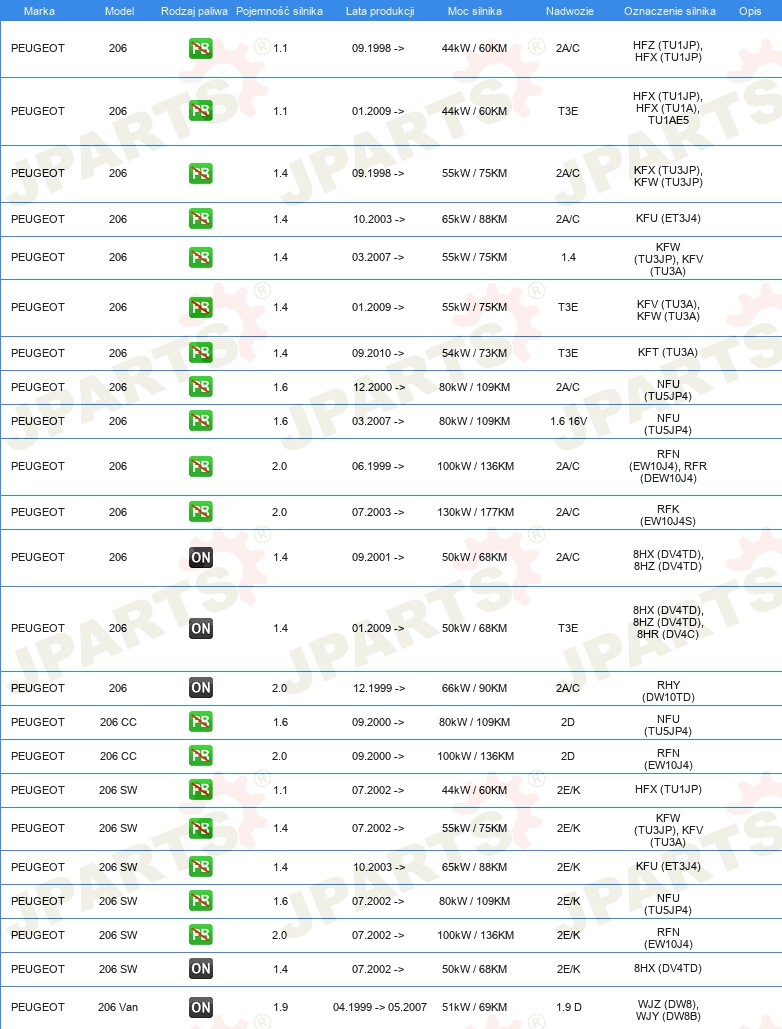Screen dimensions: 782x1029
Task: Select engine code HFZ (TU1JP), HFX (TU1JP)
Action: pyautogui.click(x=668, y=51)
